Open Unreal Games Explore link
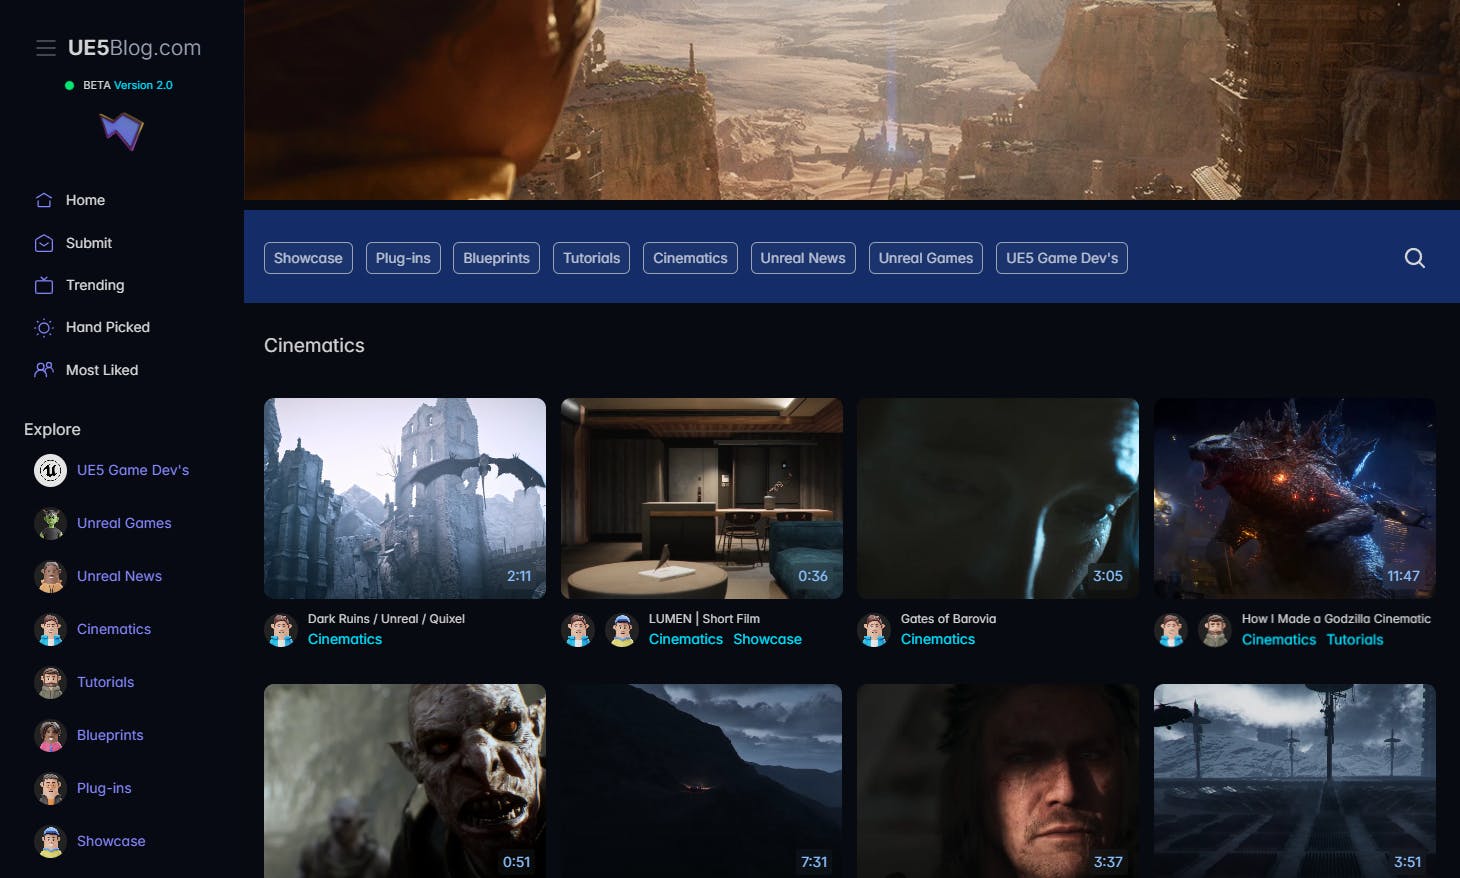The height and width of the screenshot is (878, 1460). point(124,523)
